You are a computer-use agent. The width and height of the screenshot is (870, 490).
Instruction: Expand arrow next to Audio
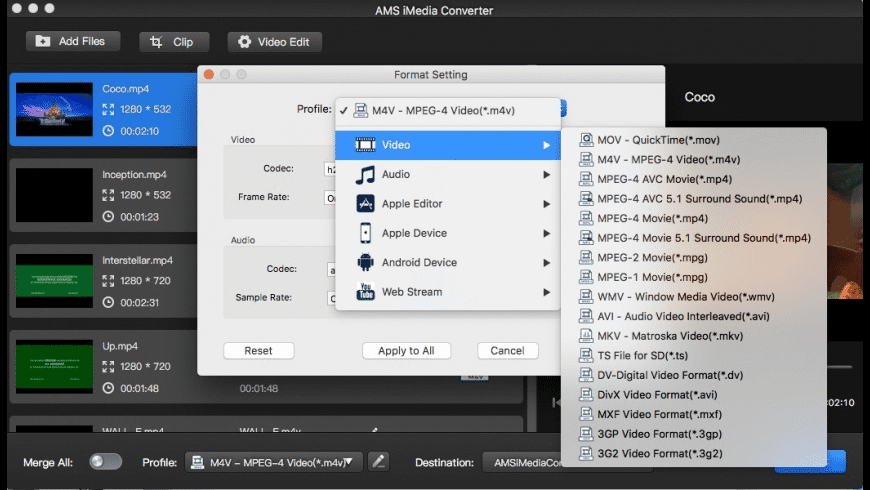tap(547, 174)
